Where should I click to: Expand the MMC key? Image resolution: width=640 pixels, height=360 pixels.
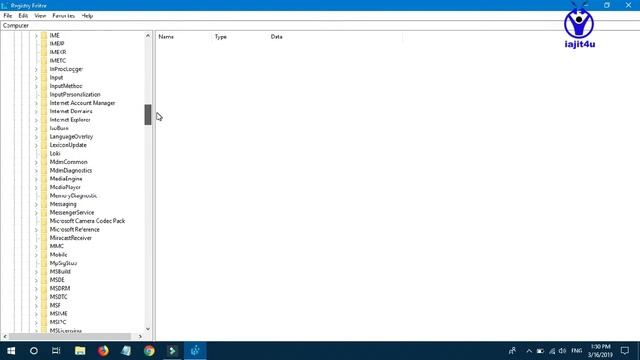point(36,246)
